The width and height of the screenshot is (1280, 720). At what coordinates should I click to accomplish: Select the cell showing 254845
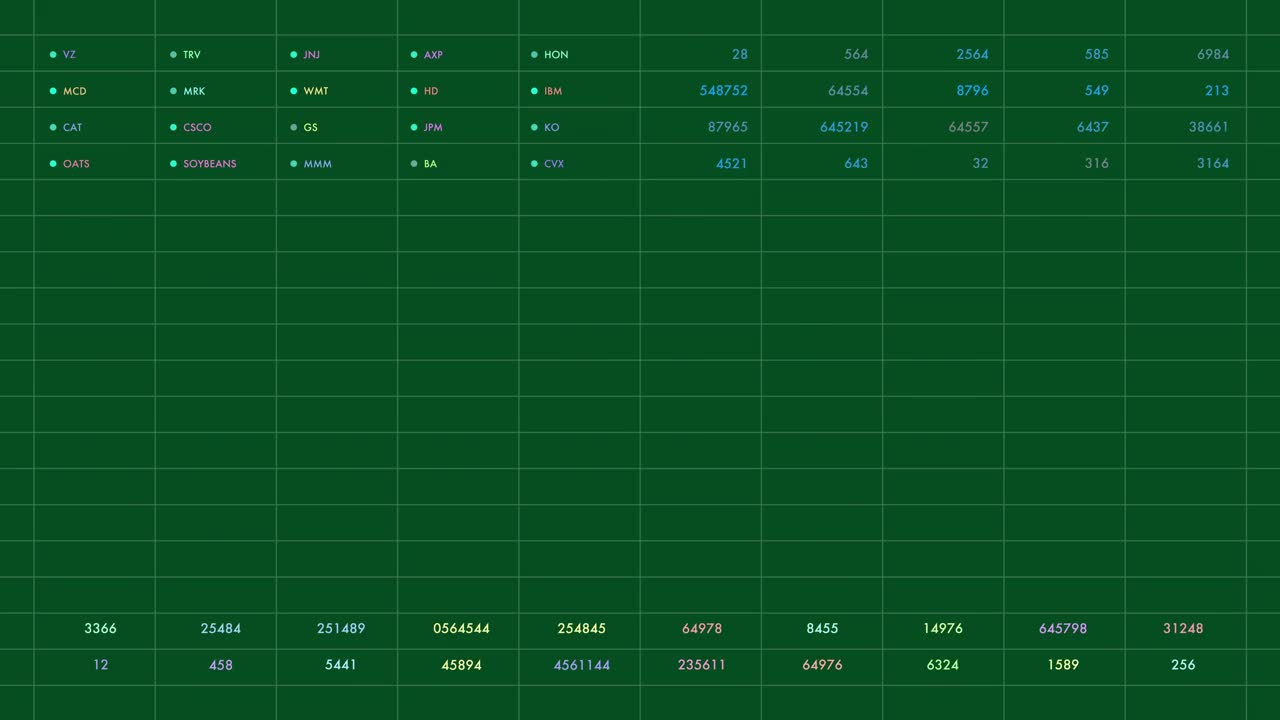(x=579, y=631)
